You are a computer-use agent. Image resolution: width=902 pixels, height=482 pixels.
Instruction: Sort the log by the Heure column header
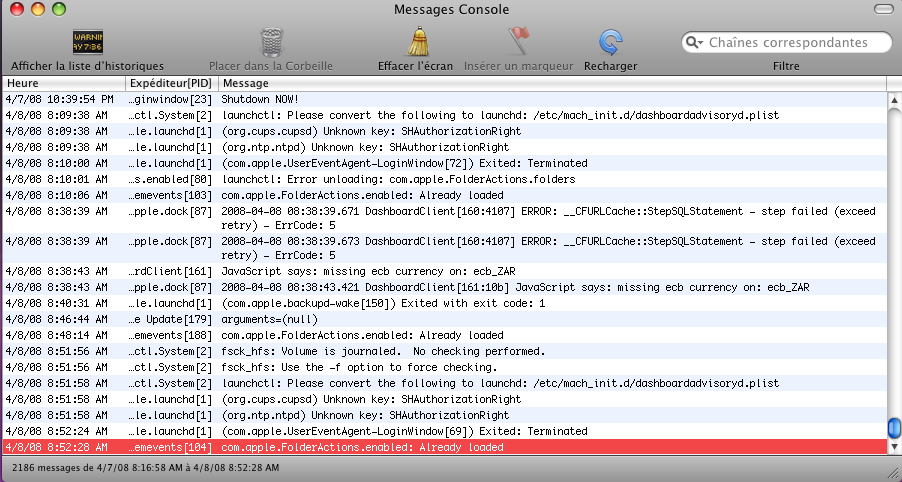[x=64, y=83]
